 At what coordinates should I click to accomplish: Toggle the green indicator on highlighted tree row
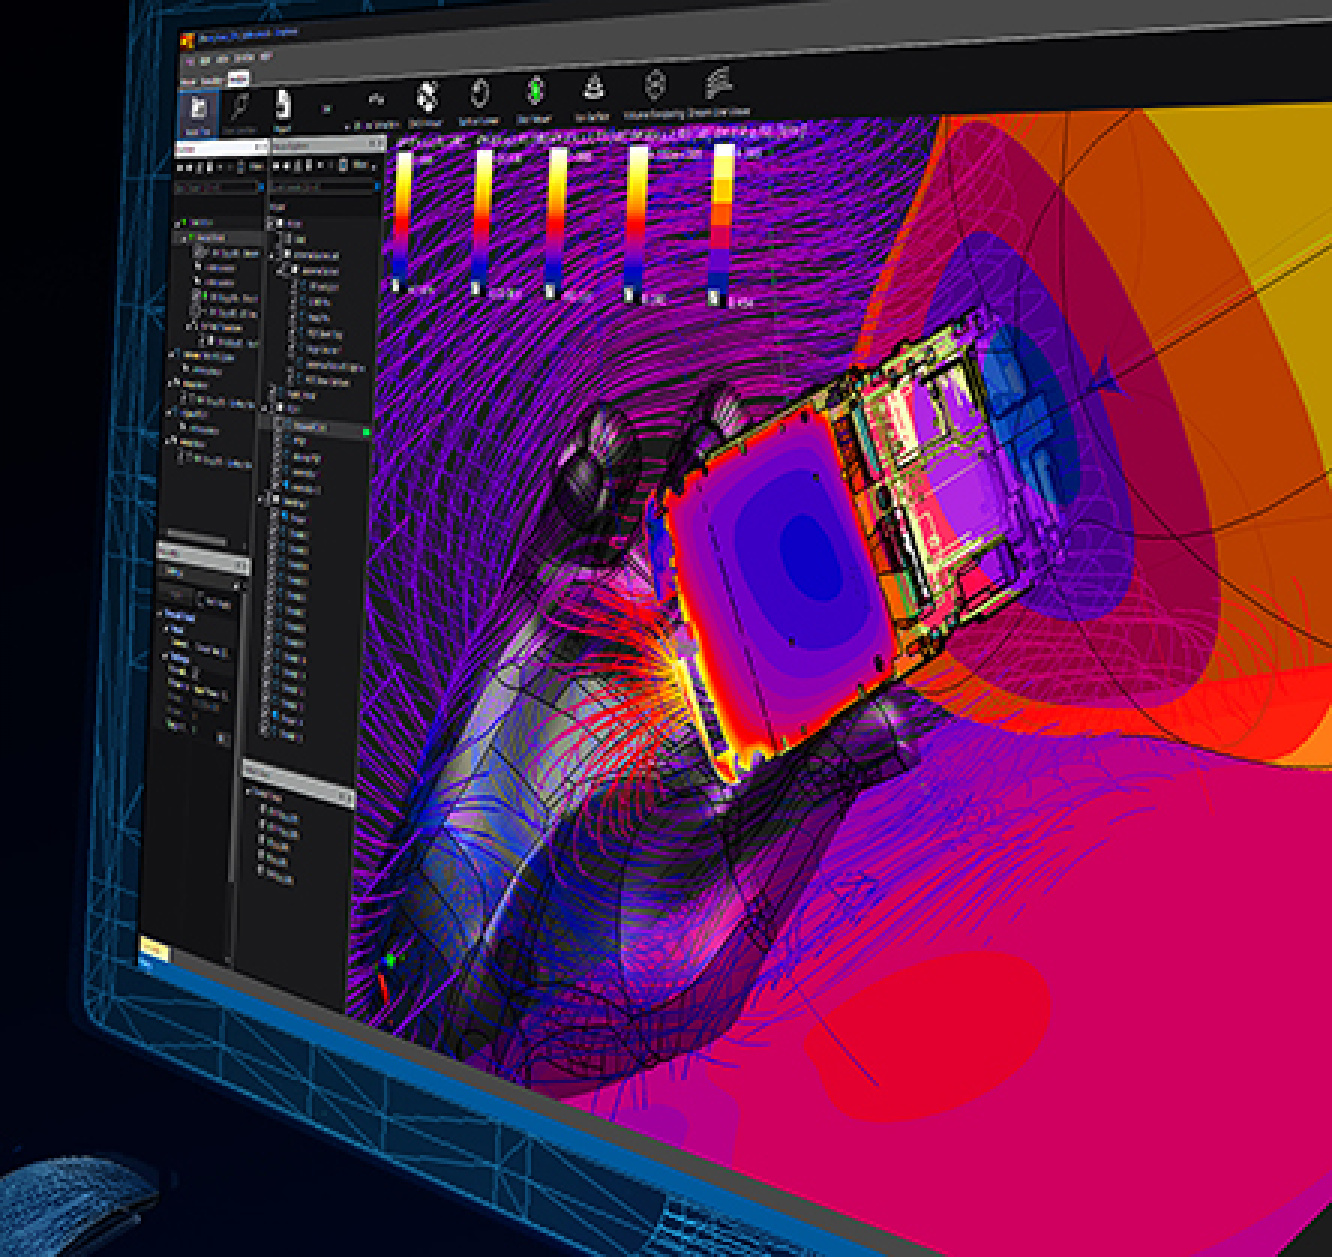tap(367, 431)
